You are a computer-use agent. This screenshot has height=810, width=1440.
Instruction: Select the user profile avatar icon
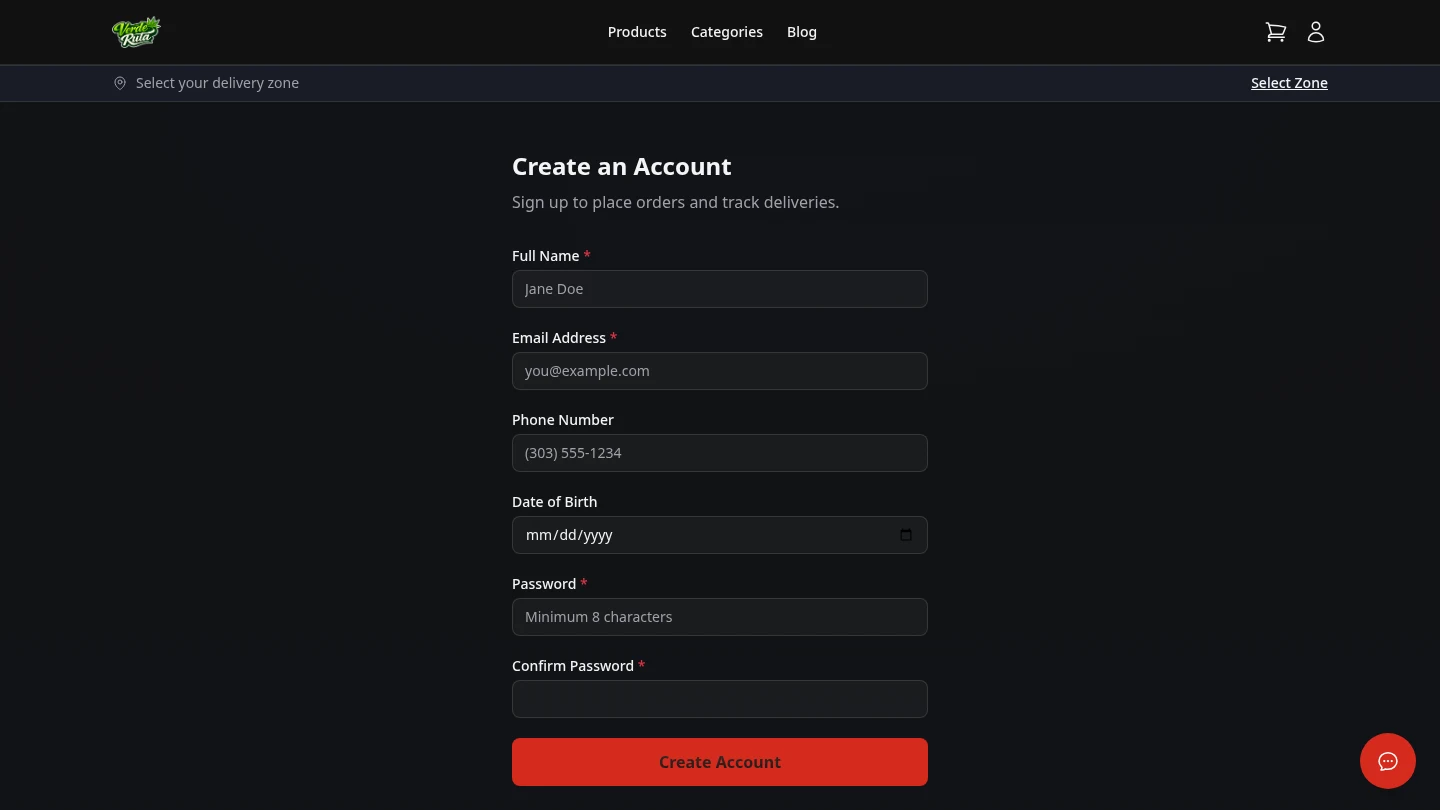coord(1316,32)
